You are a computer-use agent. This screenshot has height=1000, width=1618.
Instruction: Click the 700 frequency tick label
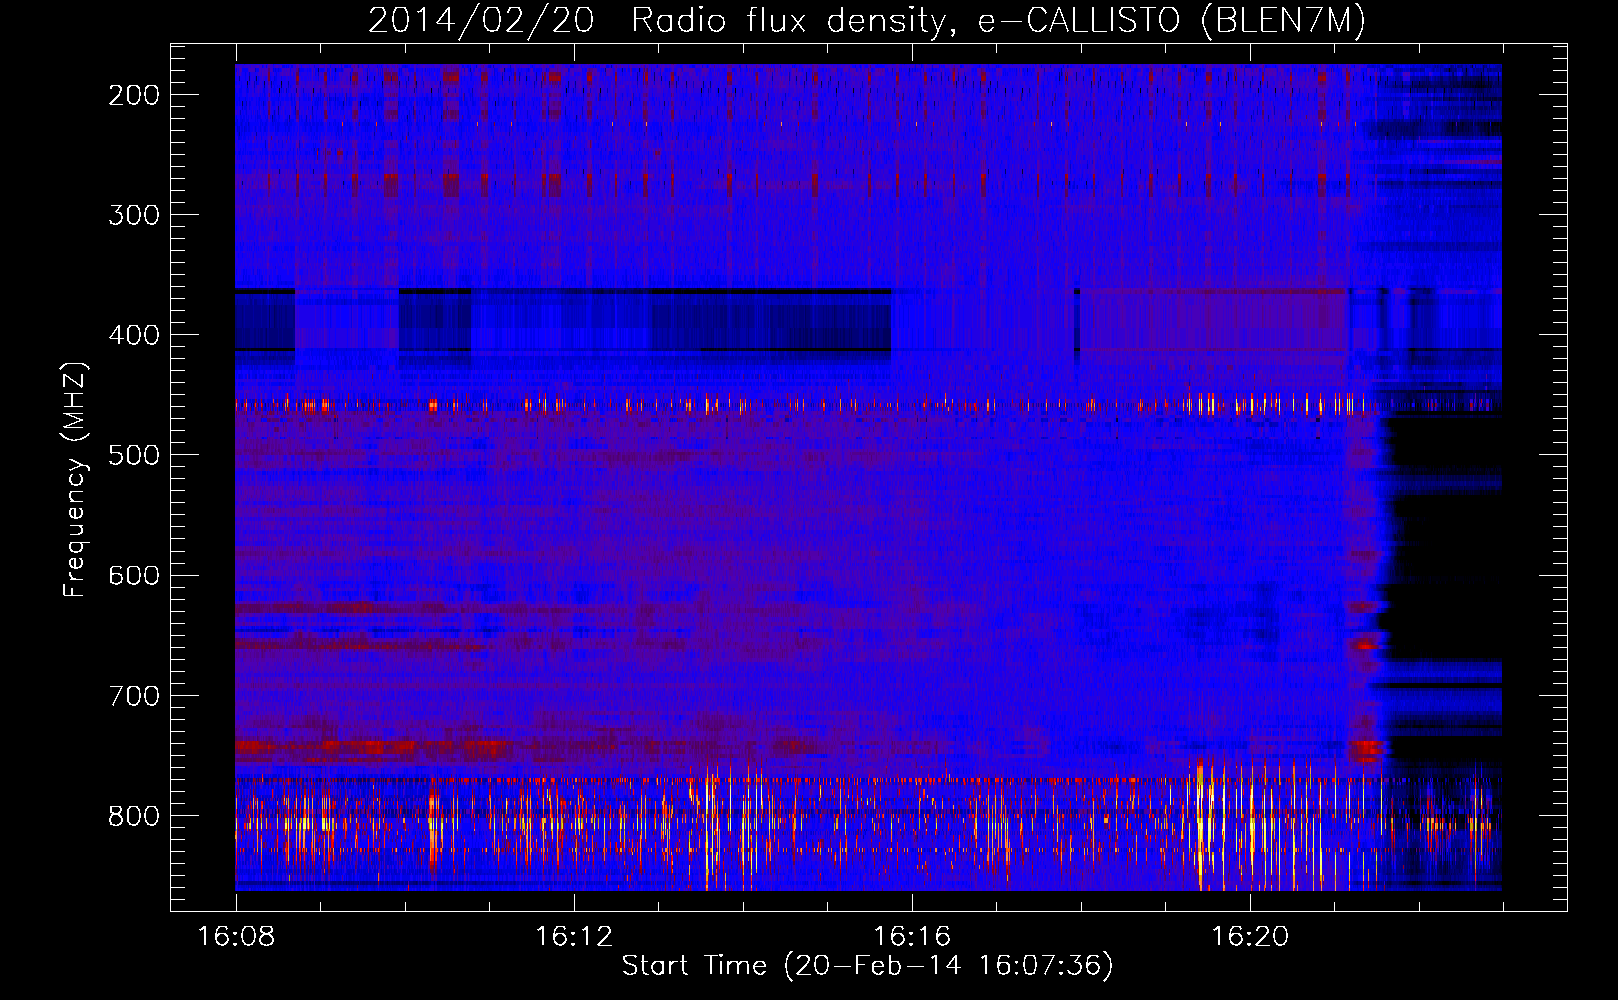(134, 695)
